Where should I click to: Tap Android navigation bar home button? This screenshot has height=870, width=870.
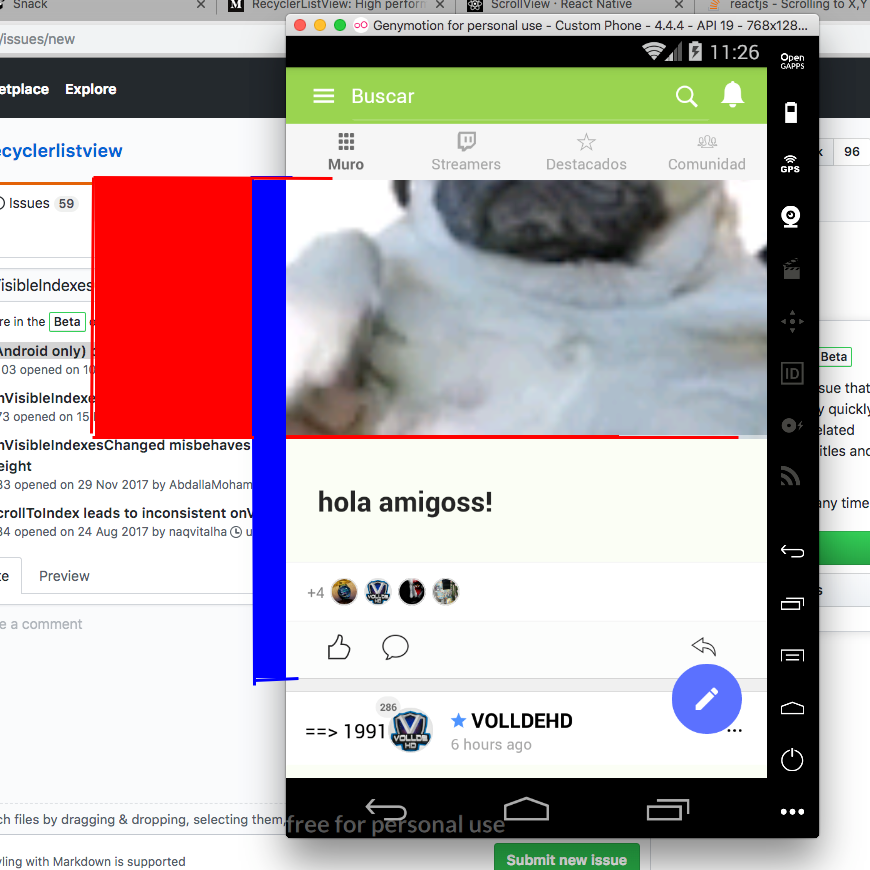click(x=526, y=809)
